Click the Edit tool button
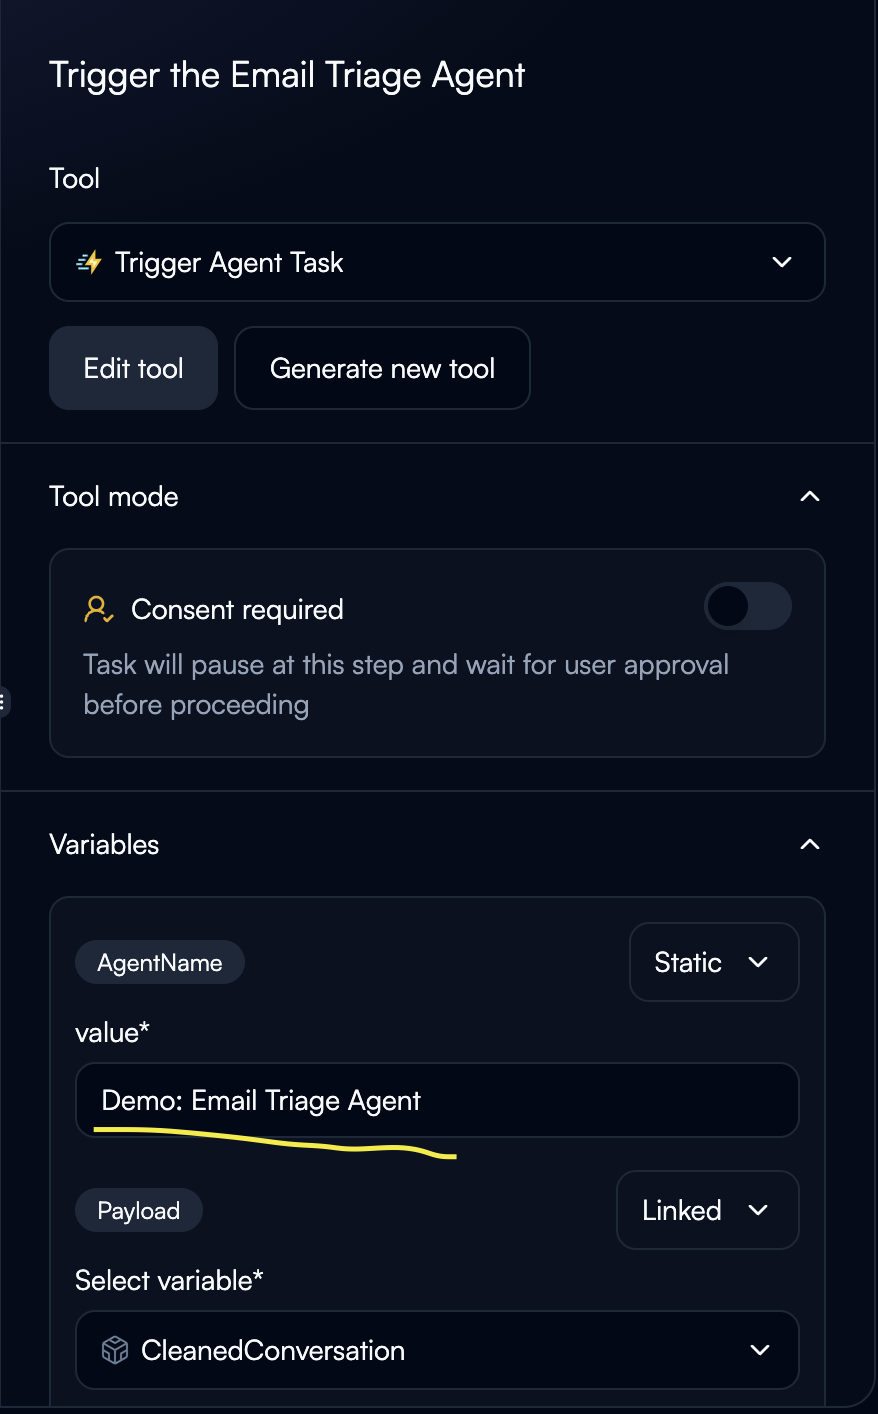Screen dimensions: 878x1414 (x=133, y=367)
